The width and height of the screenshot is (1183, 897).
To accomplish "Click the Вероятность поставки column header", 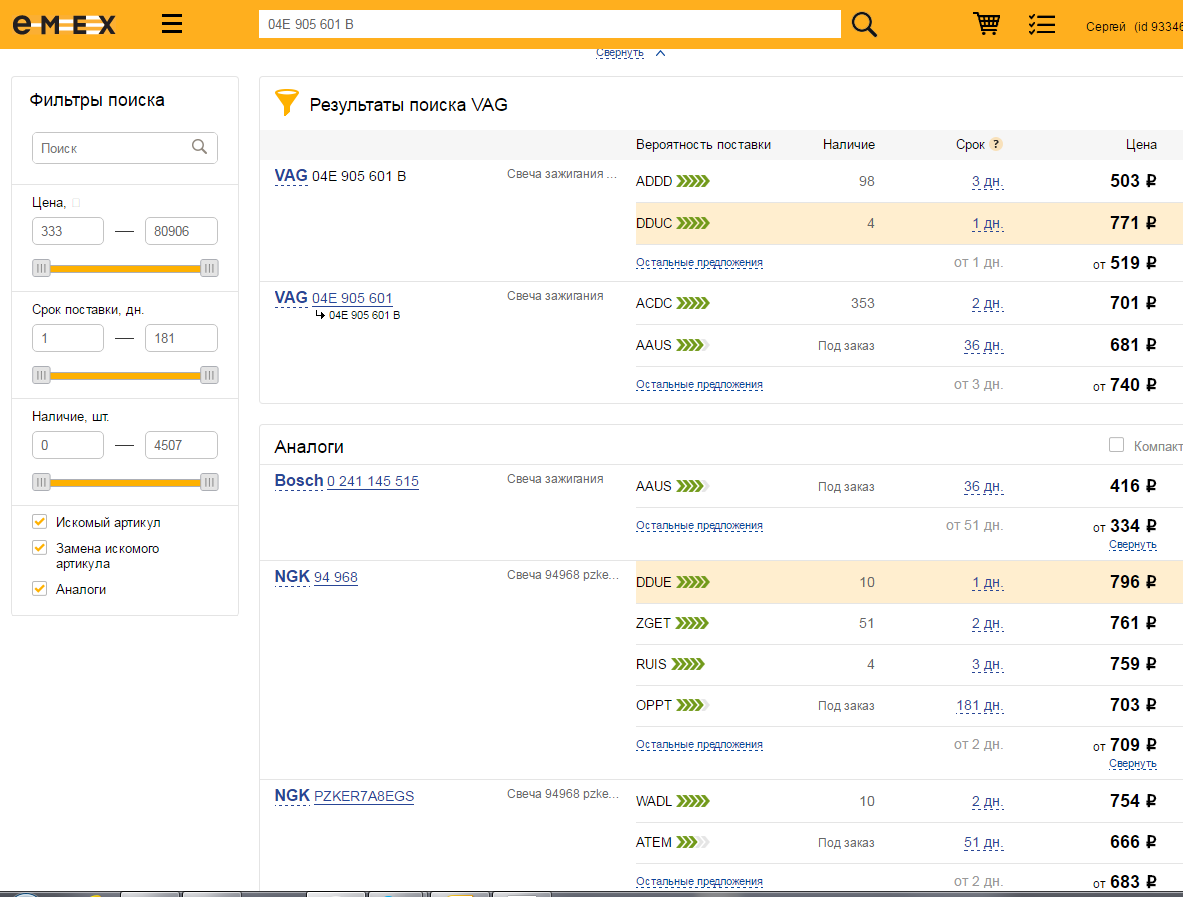I will click(703, 144).
